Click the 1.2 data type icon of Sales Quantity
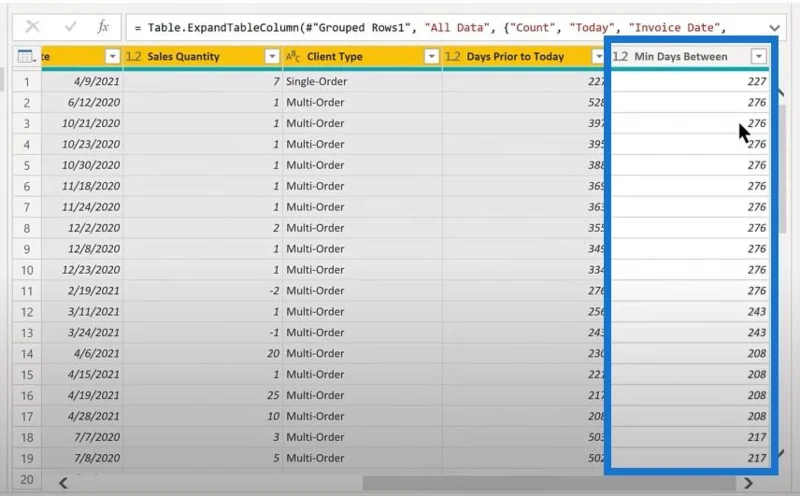The height and width of the screenshot is (496, 800). (134, 57)
